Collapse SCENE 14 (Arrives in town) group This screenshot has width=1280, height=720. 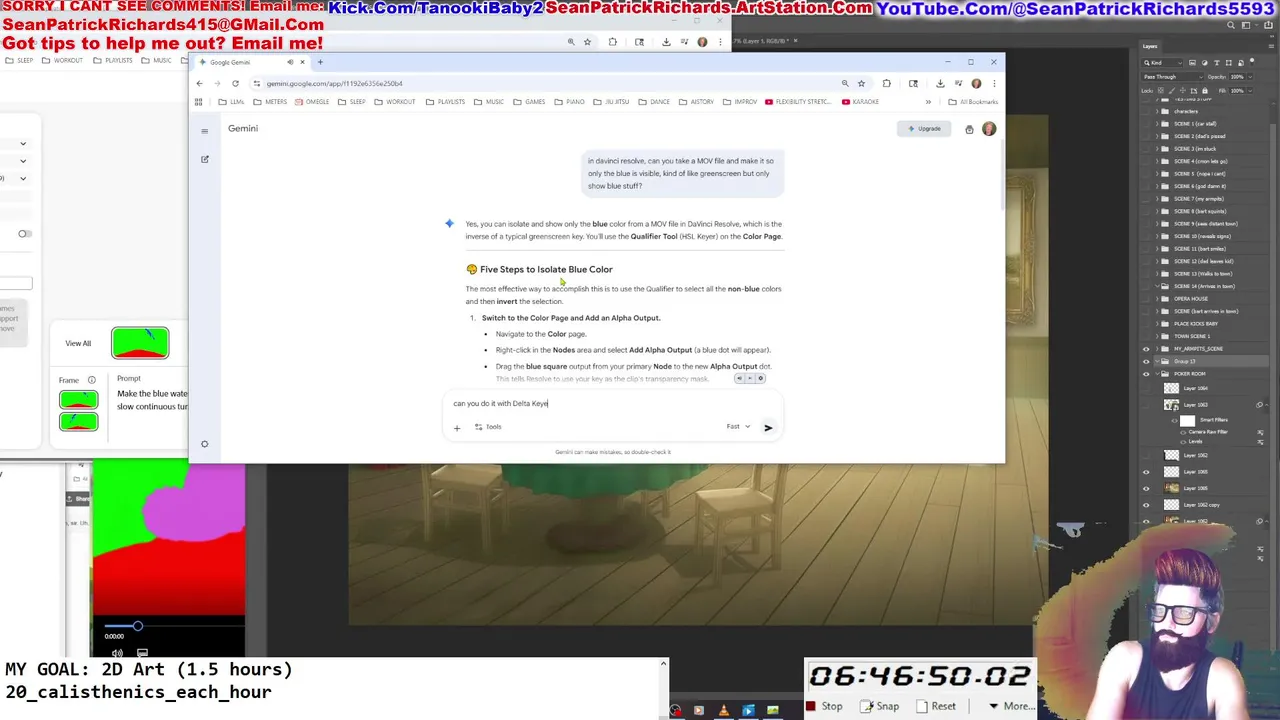tap(1157, 286)
